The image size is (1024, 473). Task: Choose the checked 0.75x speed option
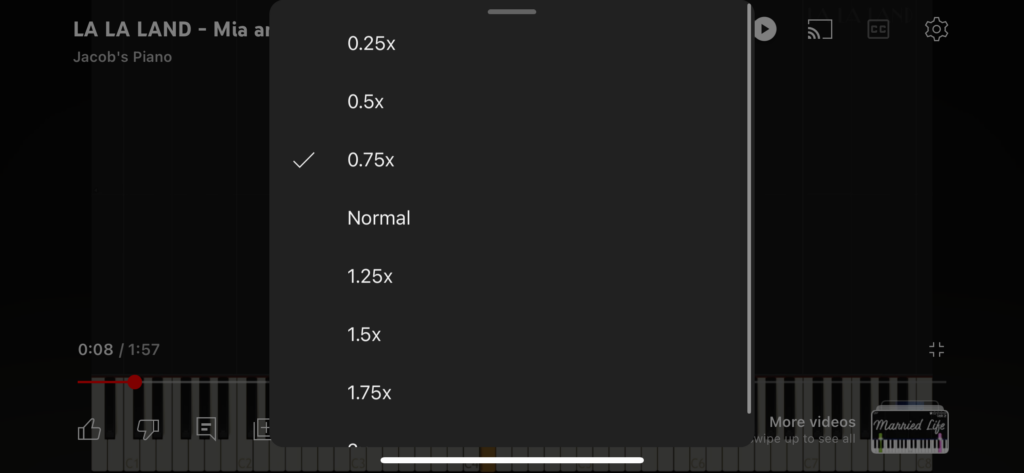pyautogui.click(x=511, y=160)
